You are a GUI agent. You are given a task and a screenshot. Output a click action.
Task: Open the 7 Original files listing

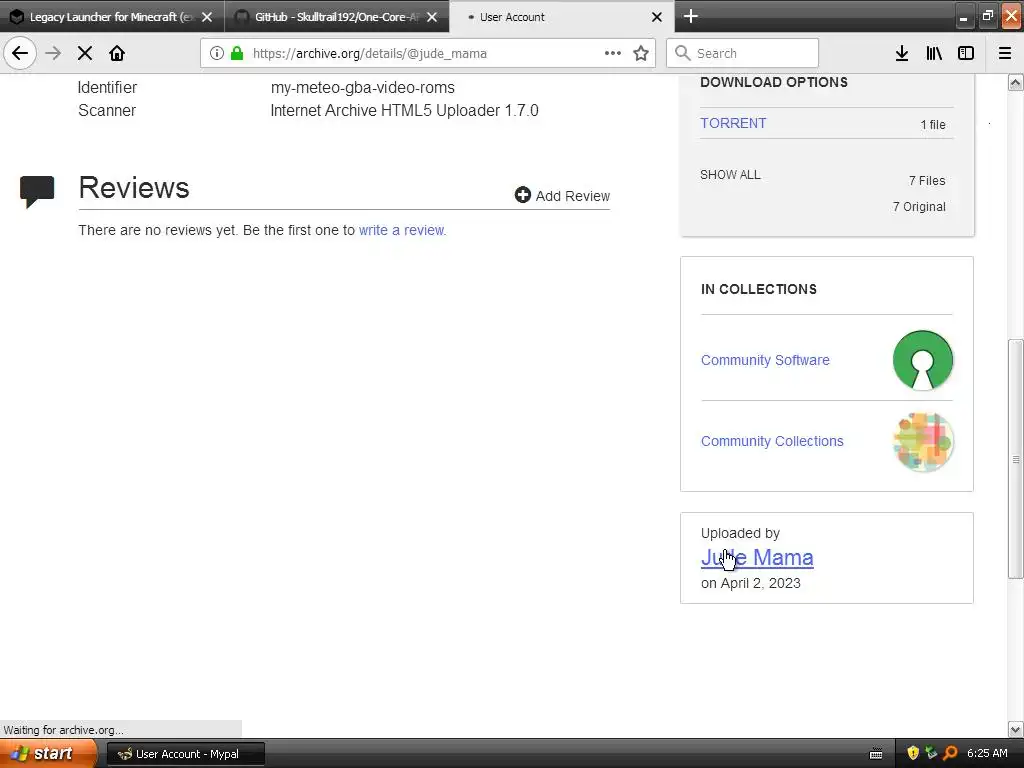coord(919,206)
